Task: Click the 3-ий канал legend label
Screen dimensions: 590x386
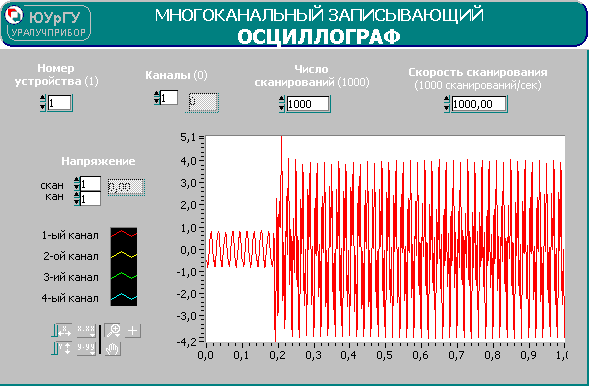Action: (71, 278)
